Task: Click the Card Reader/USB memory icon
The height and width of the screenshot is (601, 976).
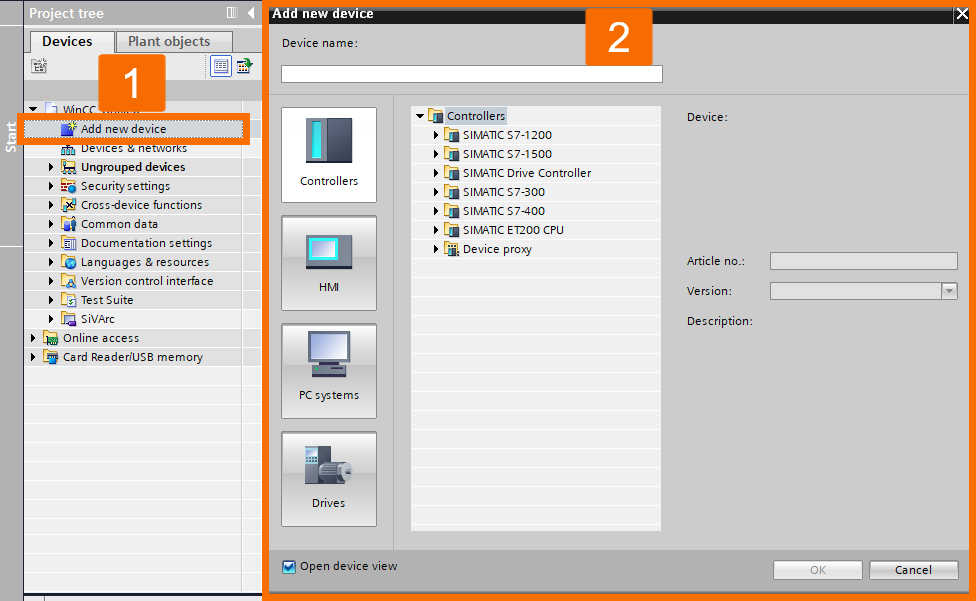Action: coord(50,356)
